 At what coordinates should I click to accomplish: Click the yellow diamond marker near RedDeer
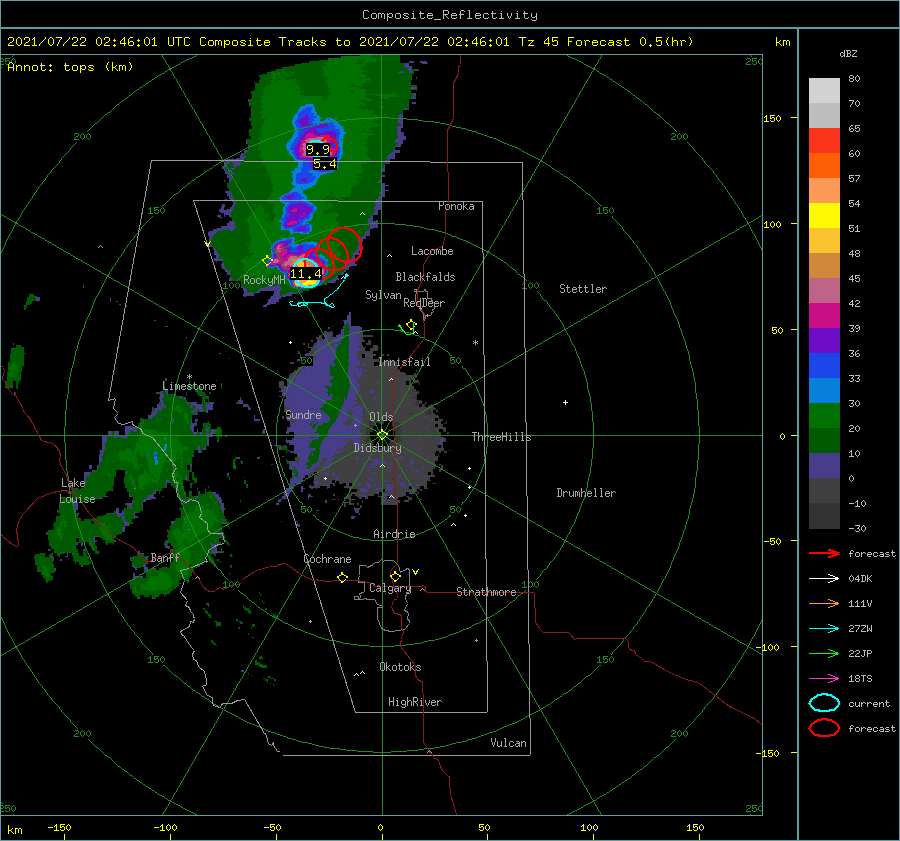coord(410,325)
